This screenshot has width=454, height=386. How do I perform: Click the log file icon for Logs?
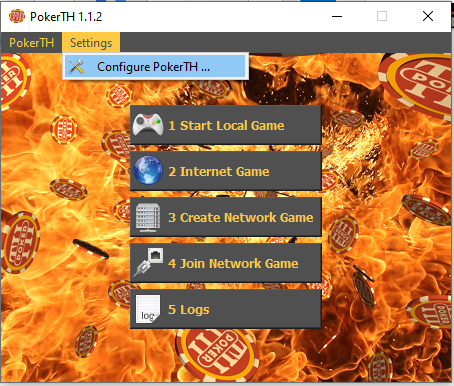(x=148, y=309)
